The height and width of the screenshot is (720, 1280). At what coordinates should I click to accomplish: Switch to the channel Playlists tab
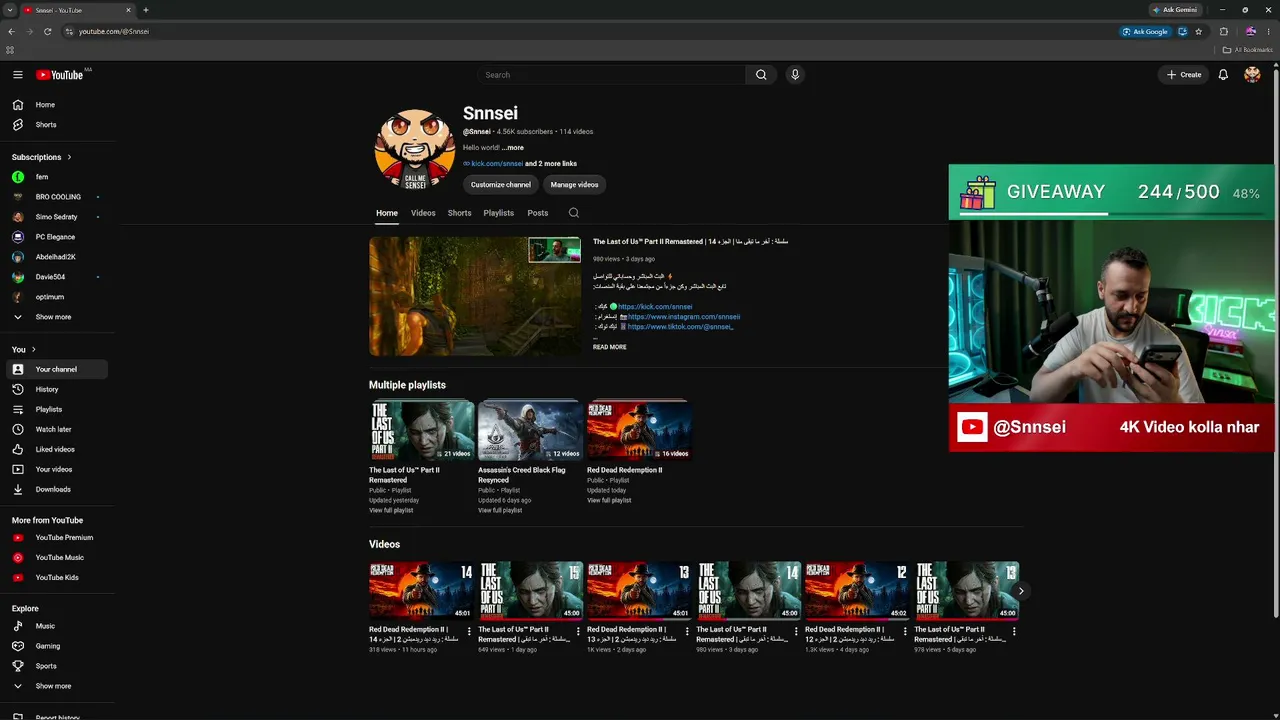tap(498, 213)
